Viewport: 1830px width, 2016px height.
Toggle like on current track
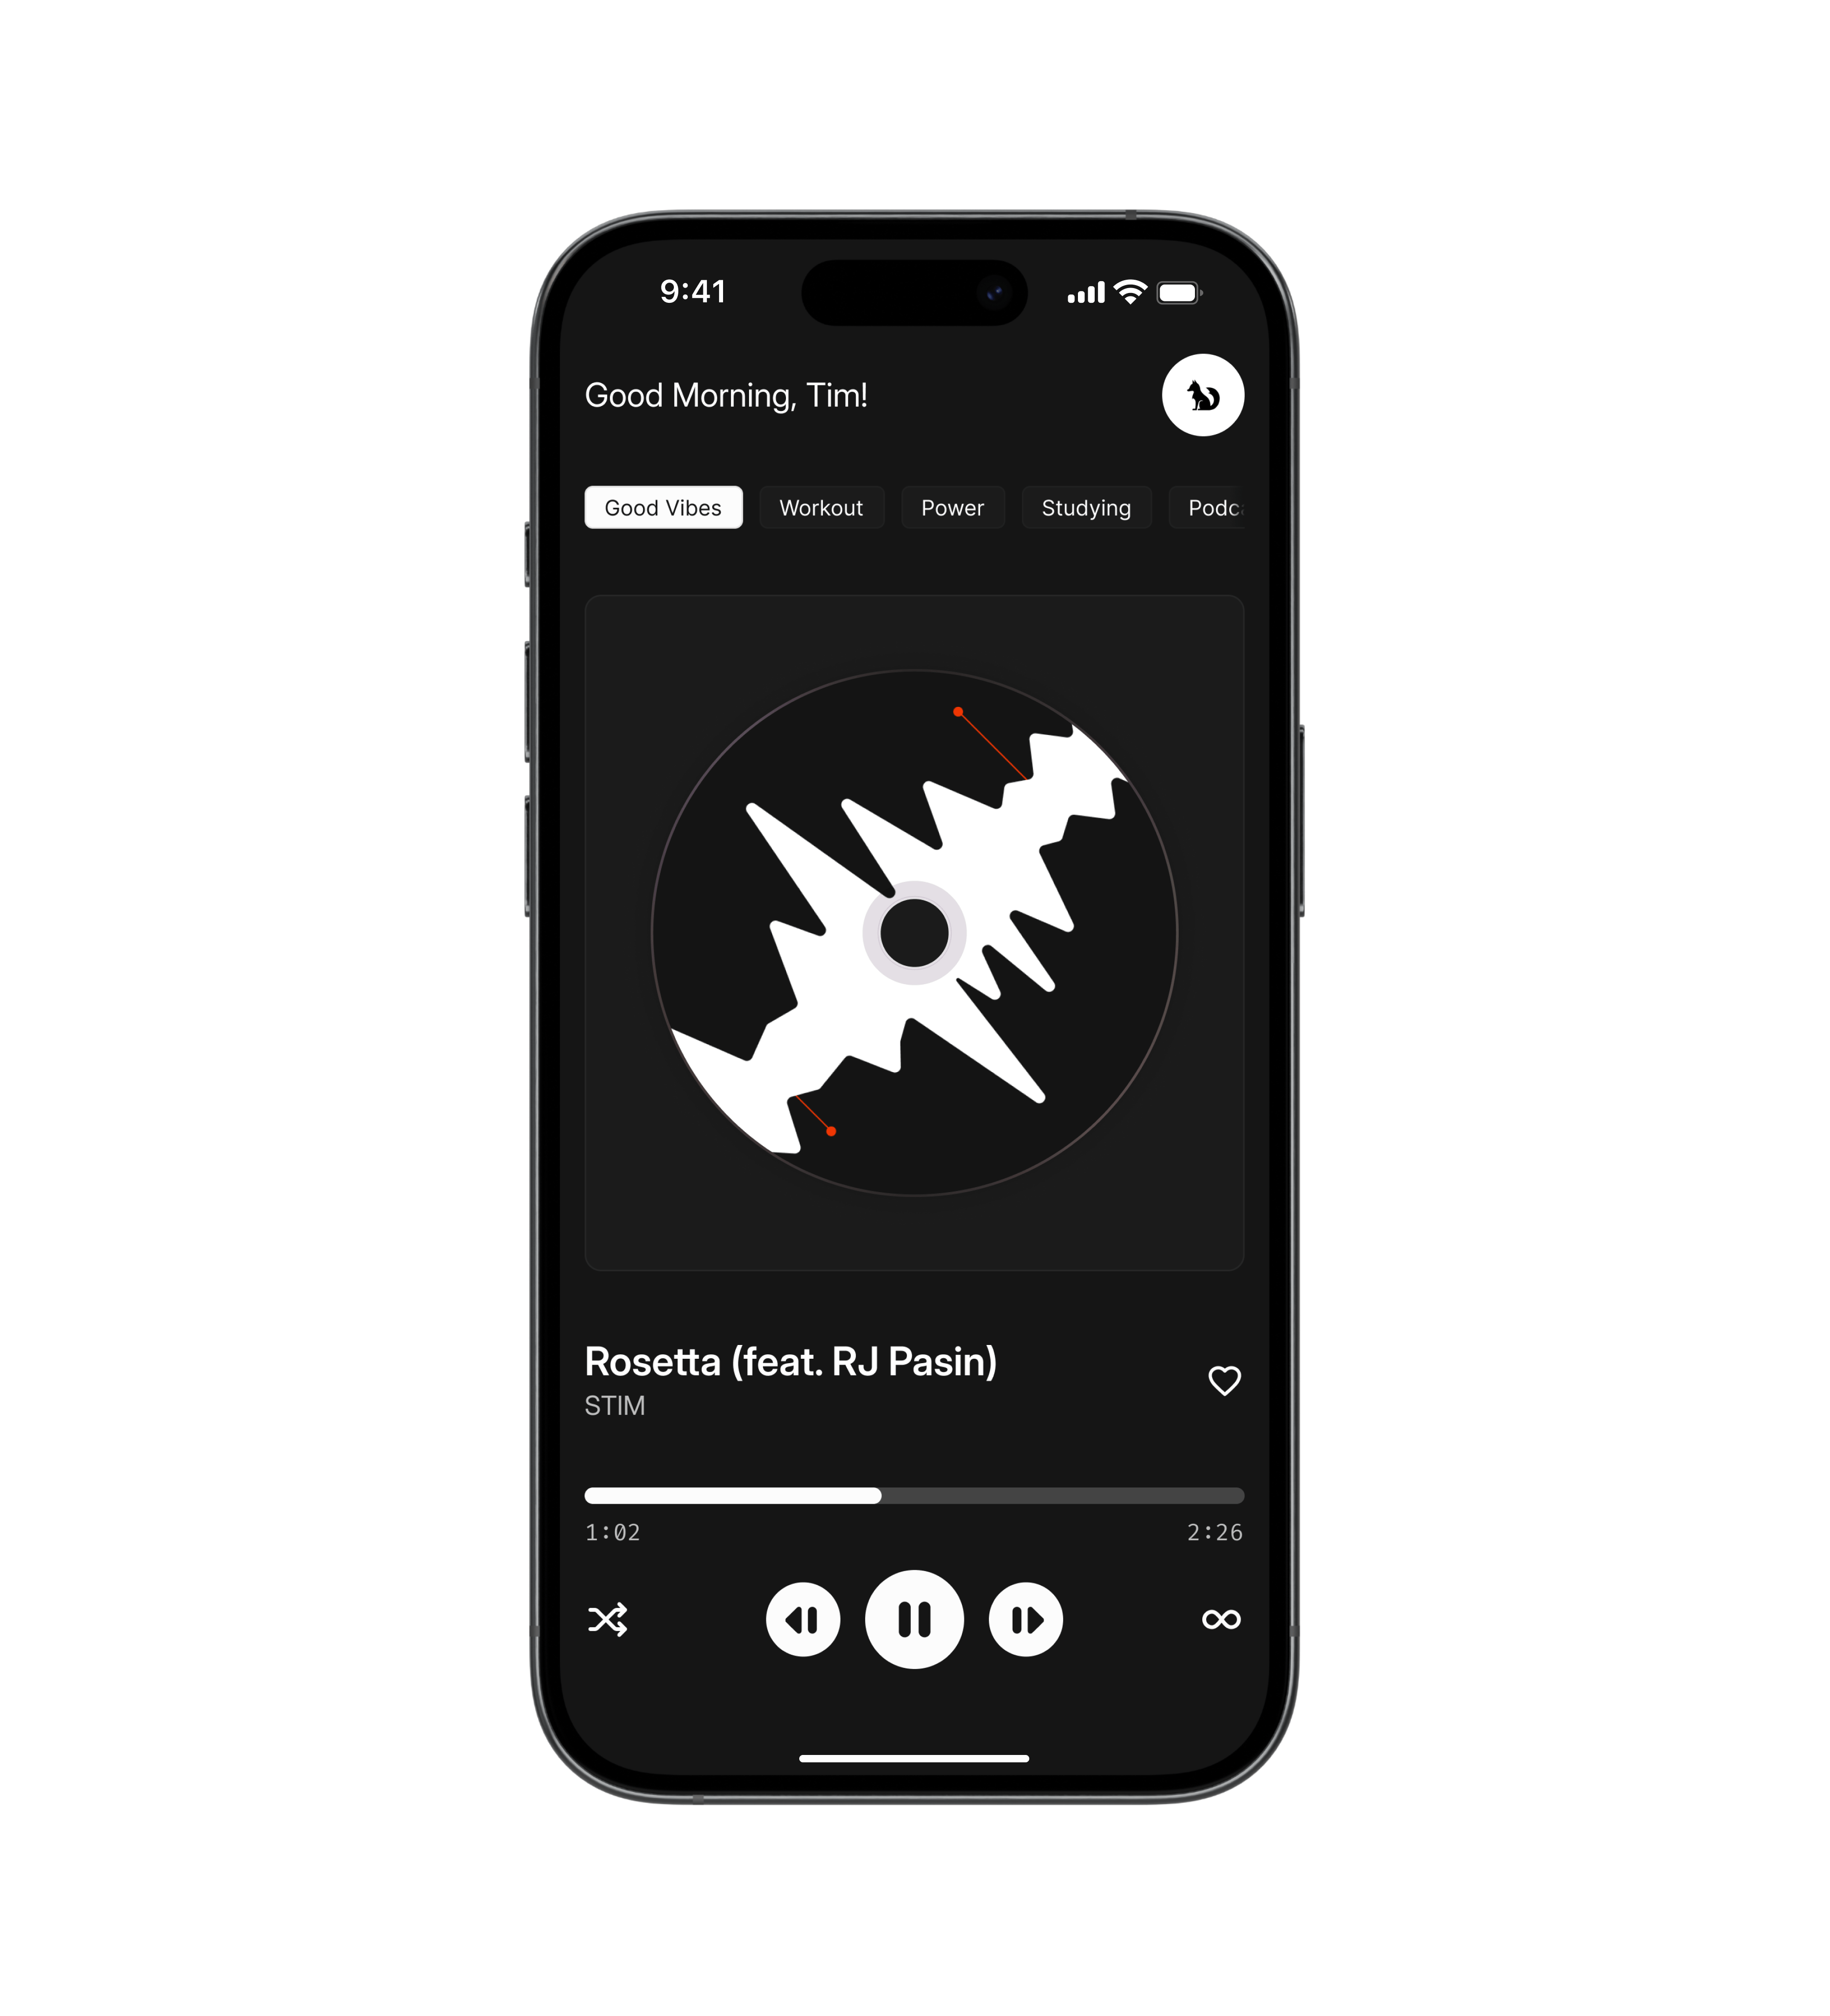[1224, 1380]
